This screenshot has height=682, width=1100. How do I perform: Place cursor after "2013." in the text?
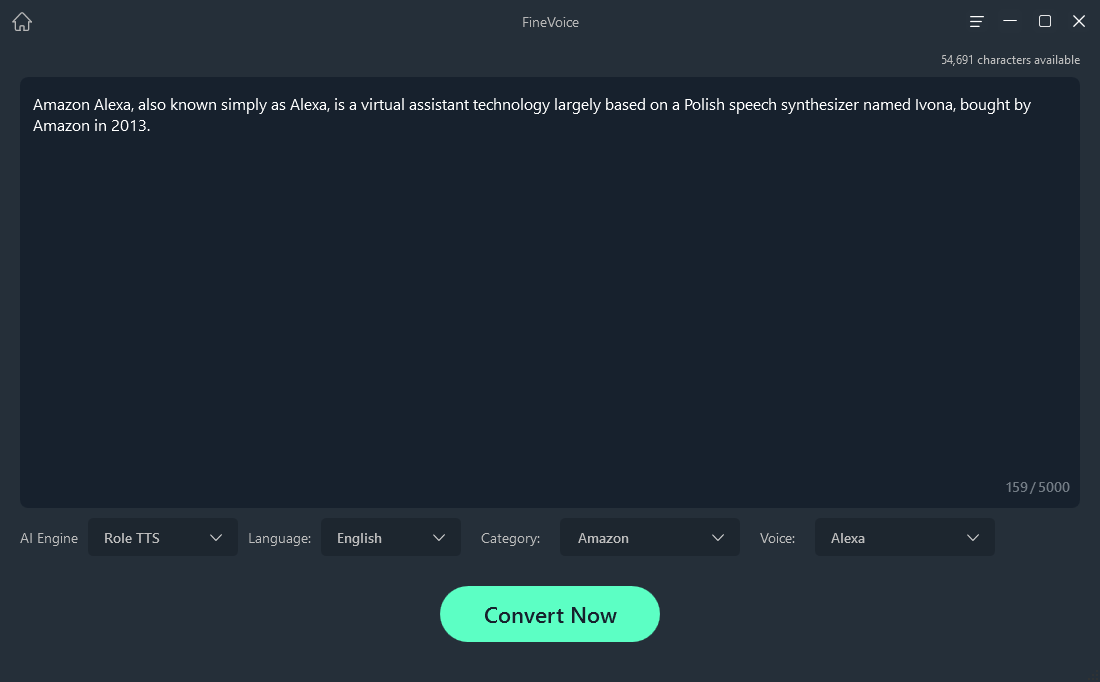(x=152, y=126)
